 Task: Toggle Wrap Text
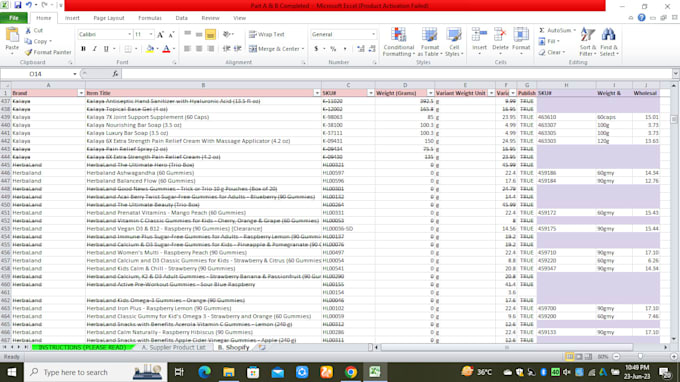point(266,34)
